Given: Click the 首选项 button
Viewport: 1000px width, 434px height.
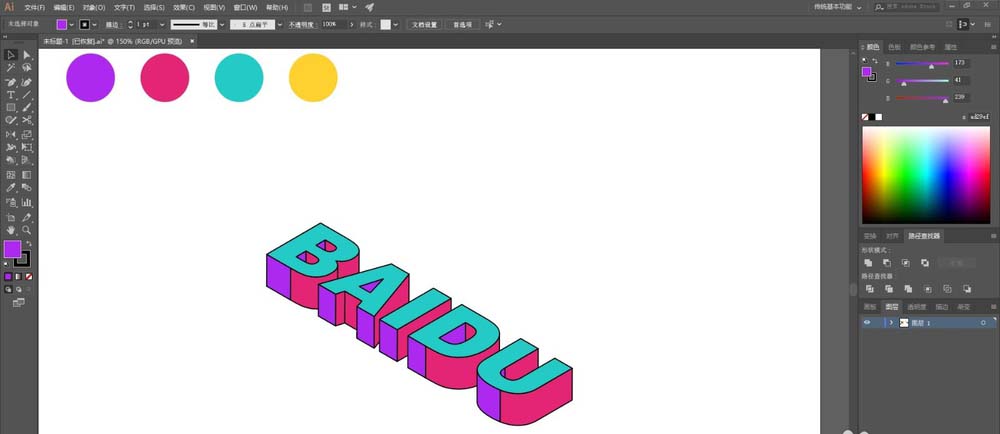Looking at the screenshot, I should coord(463,25).
